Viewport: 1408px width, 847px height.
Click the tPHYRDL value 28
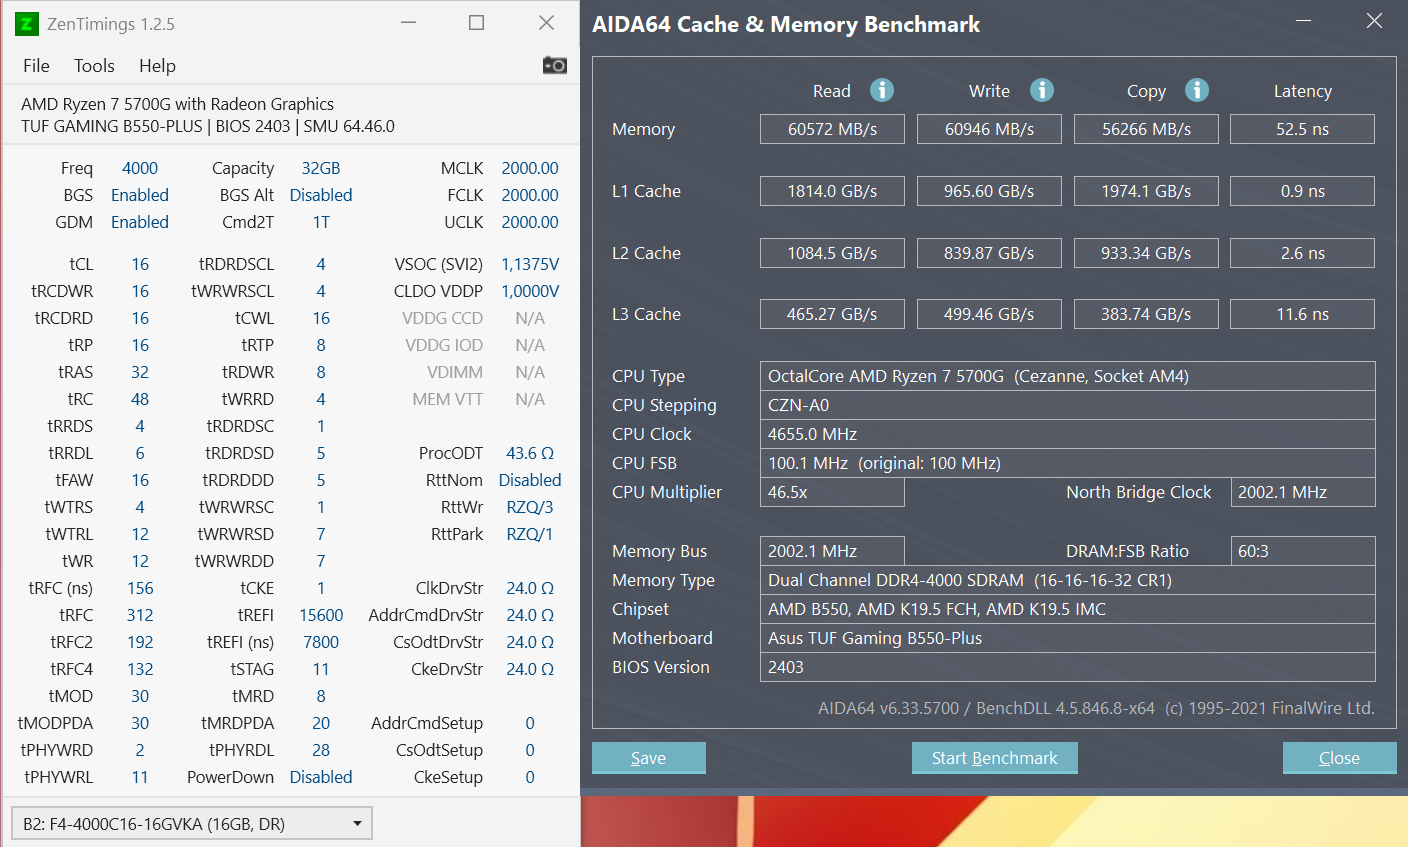pos(321,750)
